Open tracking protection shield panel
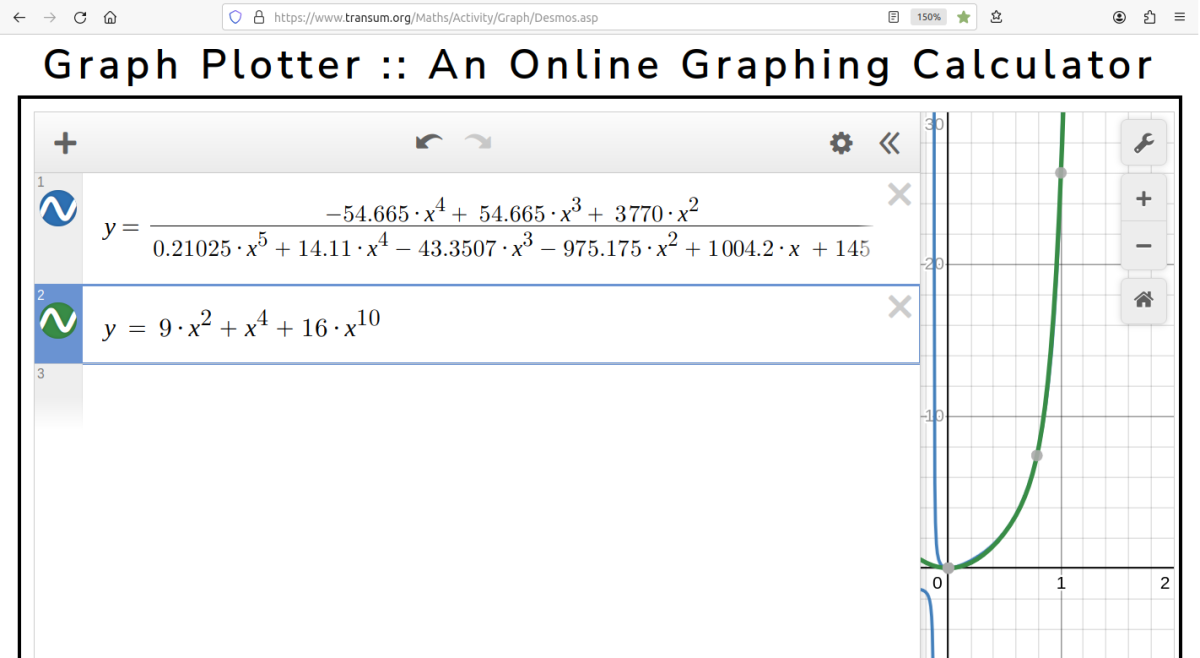Screen dimensions: 1200x658 (236, 17)
